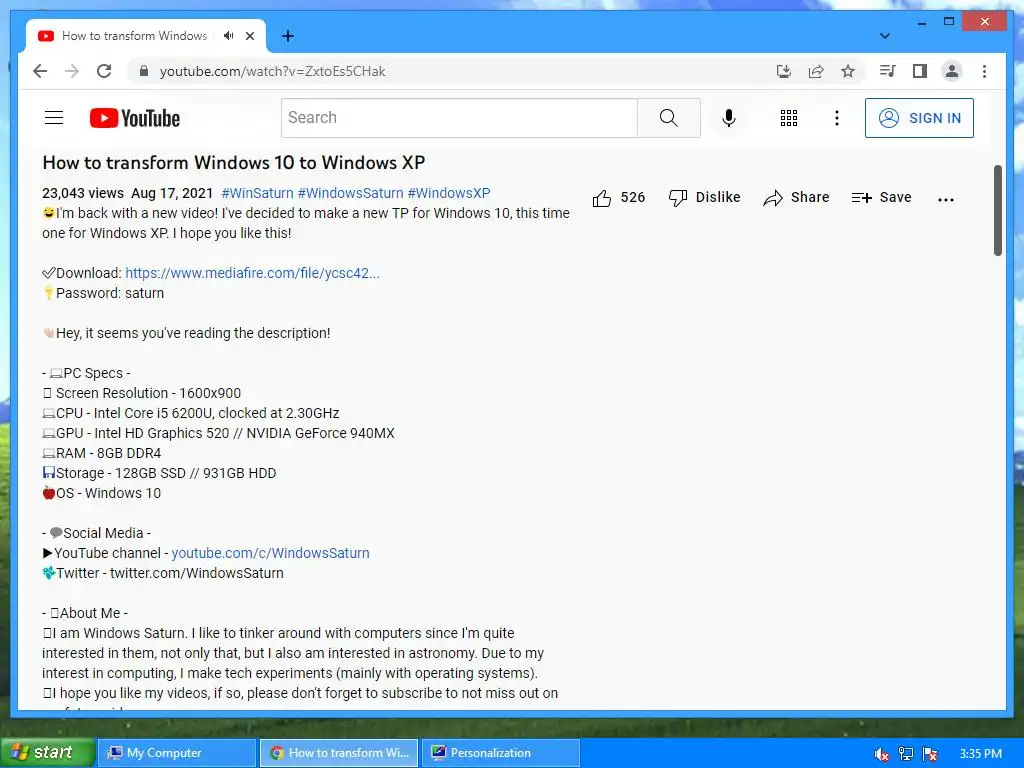This screenshot has height=768, width=1024.
Task: Open a new browser tab
Action: (x=287, y=36)
